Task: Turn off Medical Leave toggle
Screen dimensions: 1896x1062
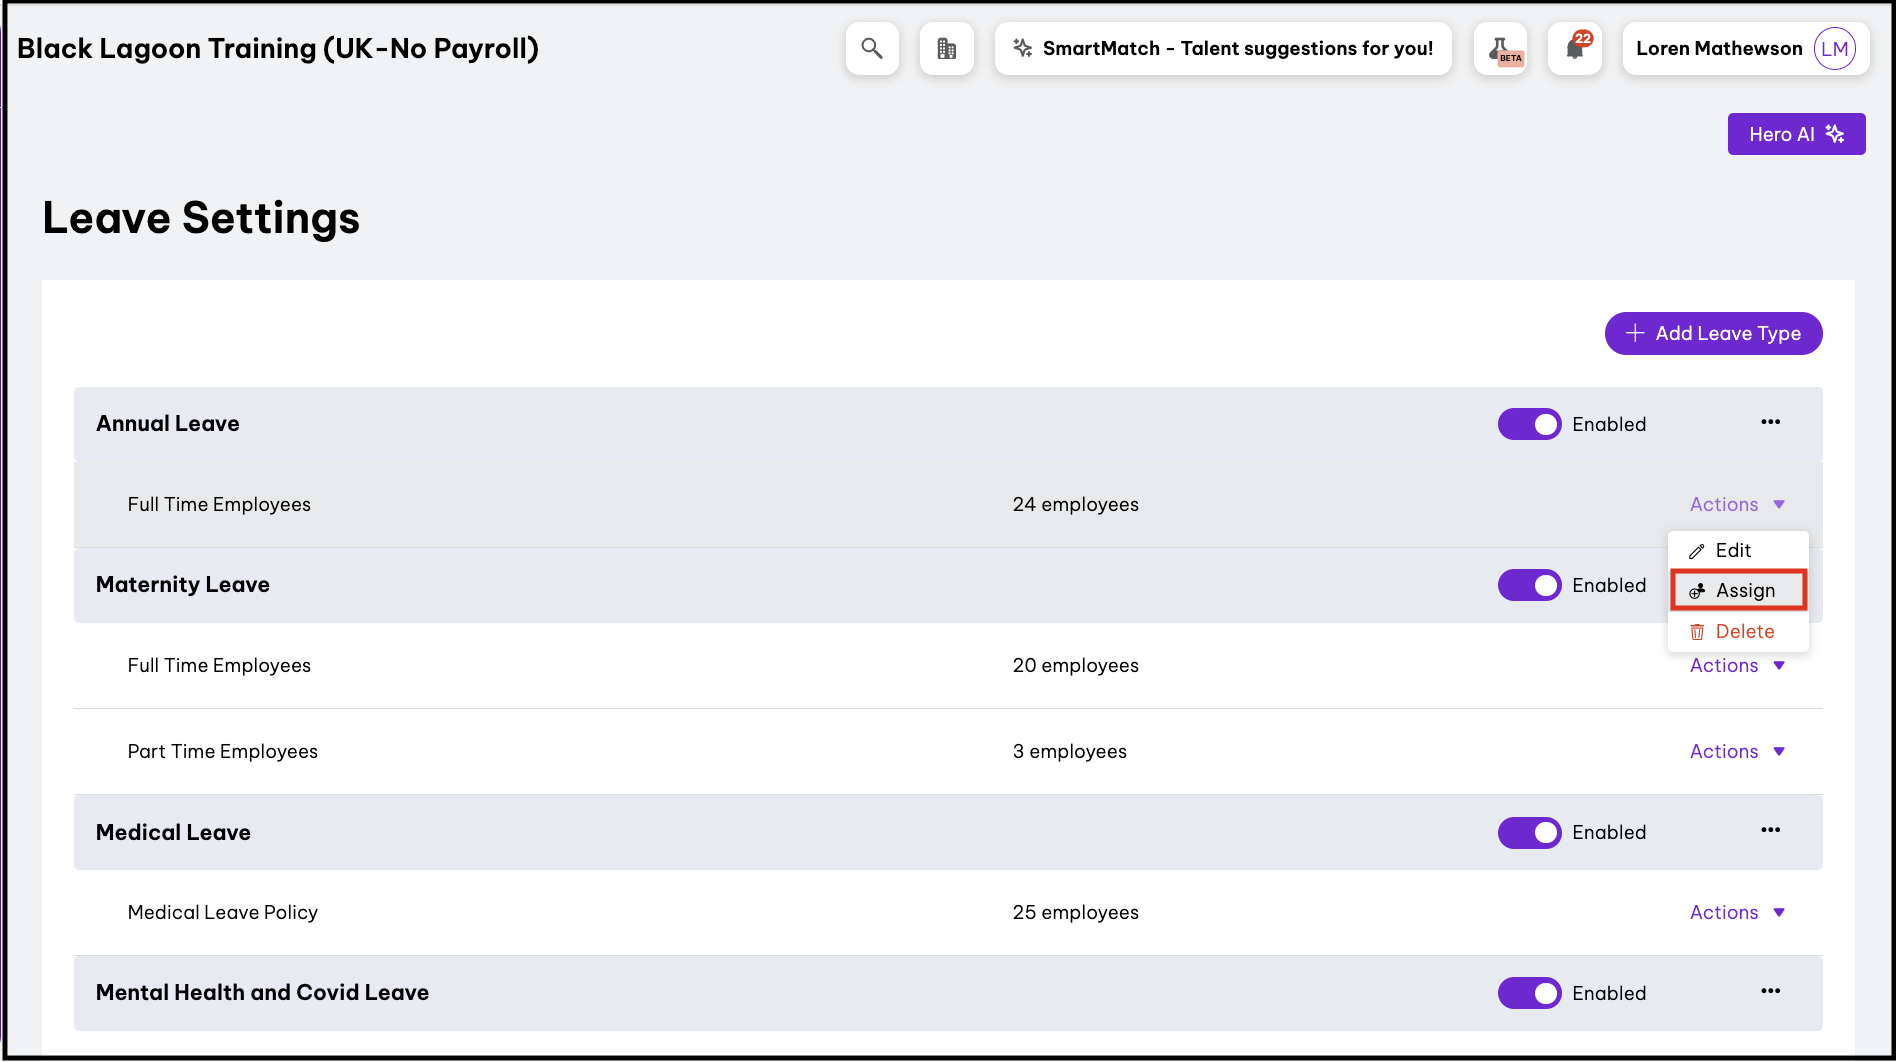Action: [x=1529, y=832]
